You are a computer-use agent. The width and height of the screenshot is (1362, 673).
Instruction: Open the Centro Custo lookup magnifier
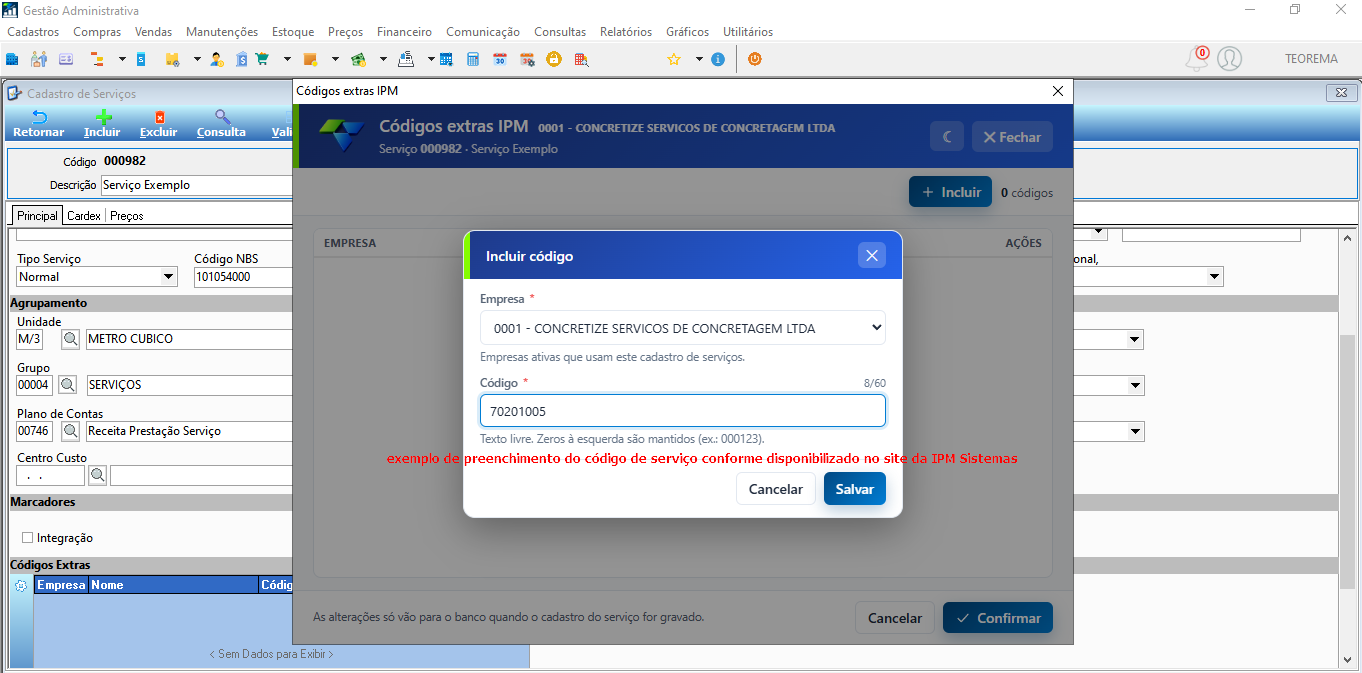click(x=97, y=475)
